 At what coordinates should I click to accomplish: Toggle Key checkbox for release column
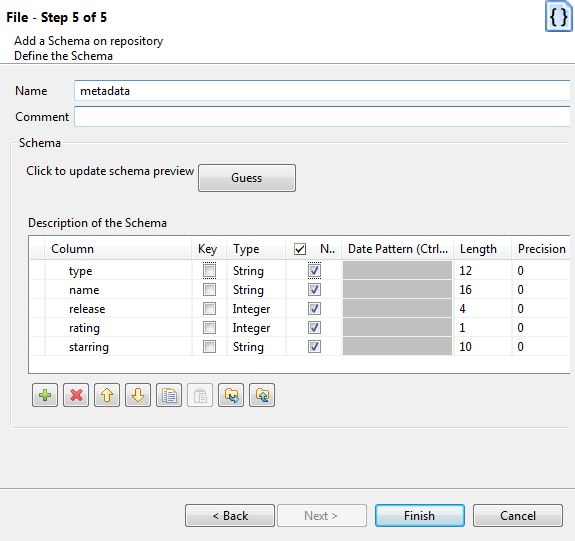click(x=209, y=308)
